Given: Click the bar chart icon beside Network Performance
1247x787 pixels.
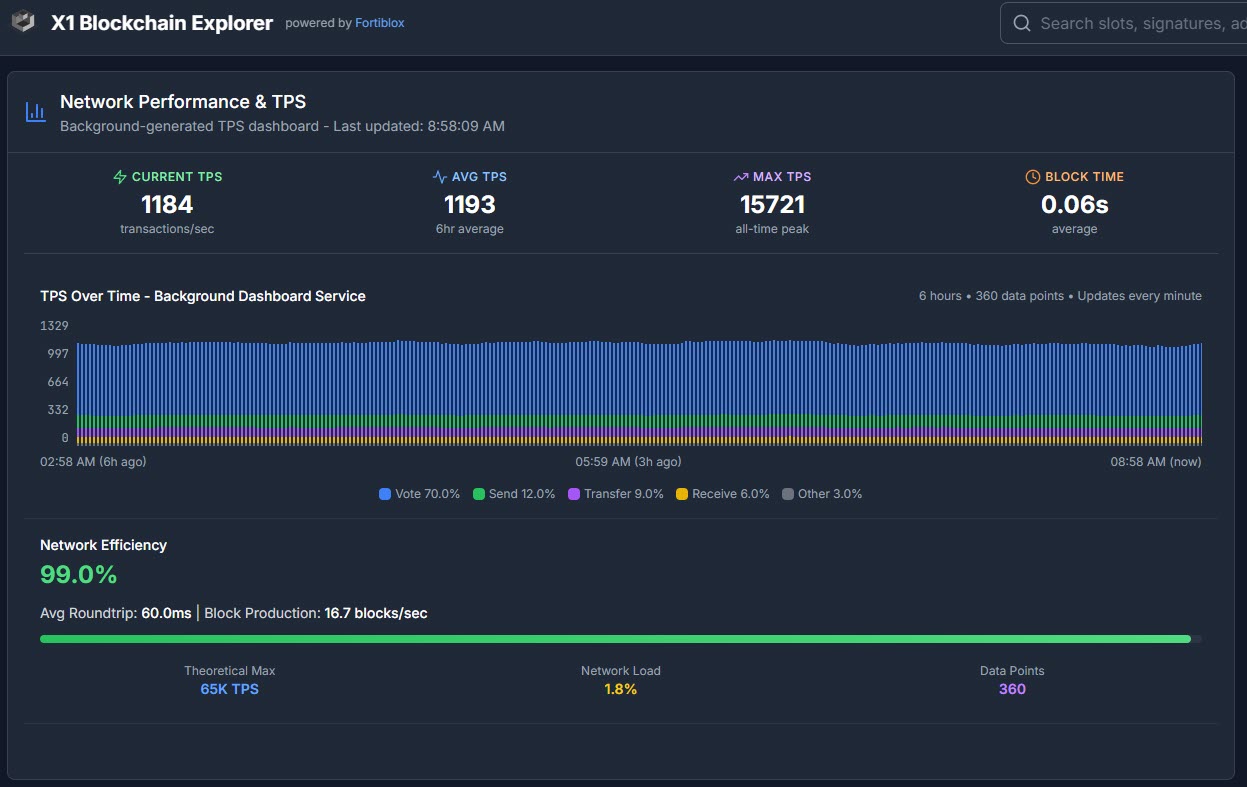Looking at the screenshot, I should [x=36, y=112].
